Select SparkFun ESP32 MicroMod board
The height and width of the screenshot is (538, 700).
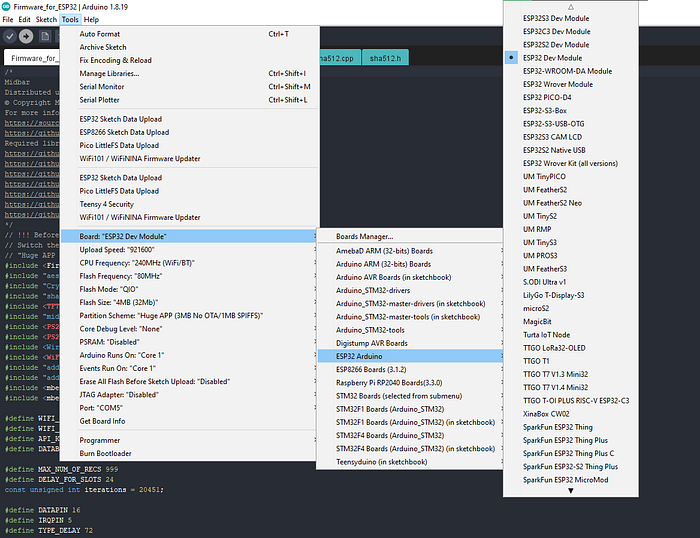coord(571,480)
